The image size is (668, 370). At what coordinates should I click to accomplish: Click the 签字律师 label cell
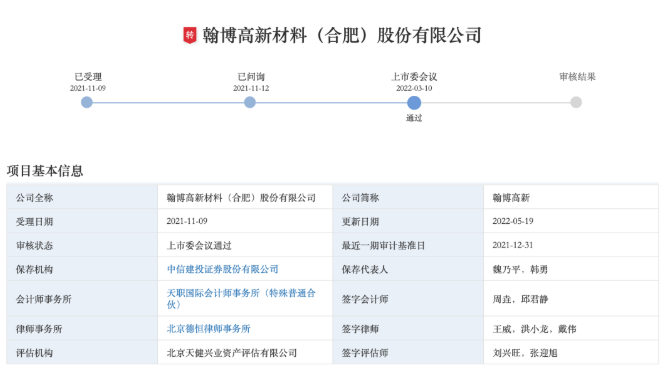click(x=408, y=329)
